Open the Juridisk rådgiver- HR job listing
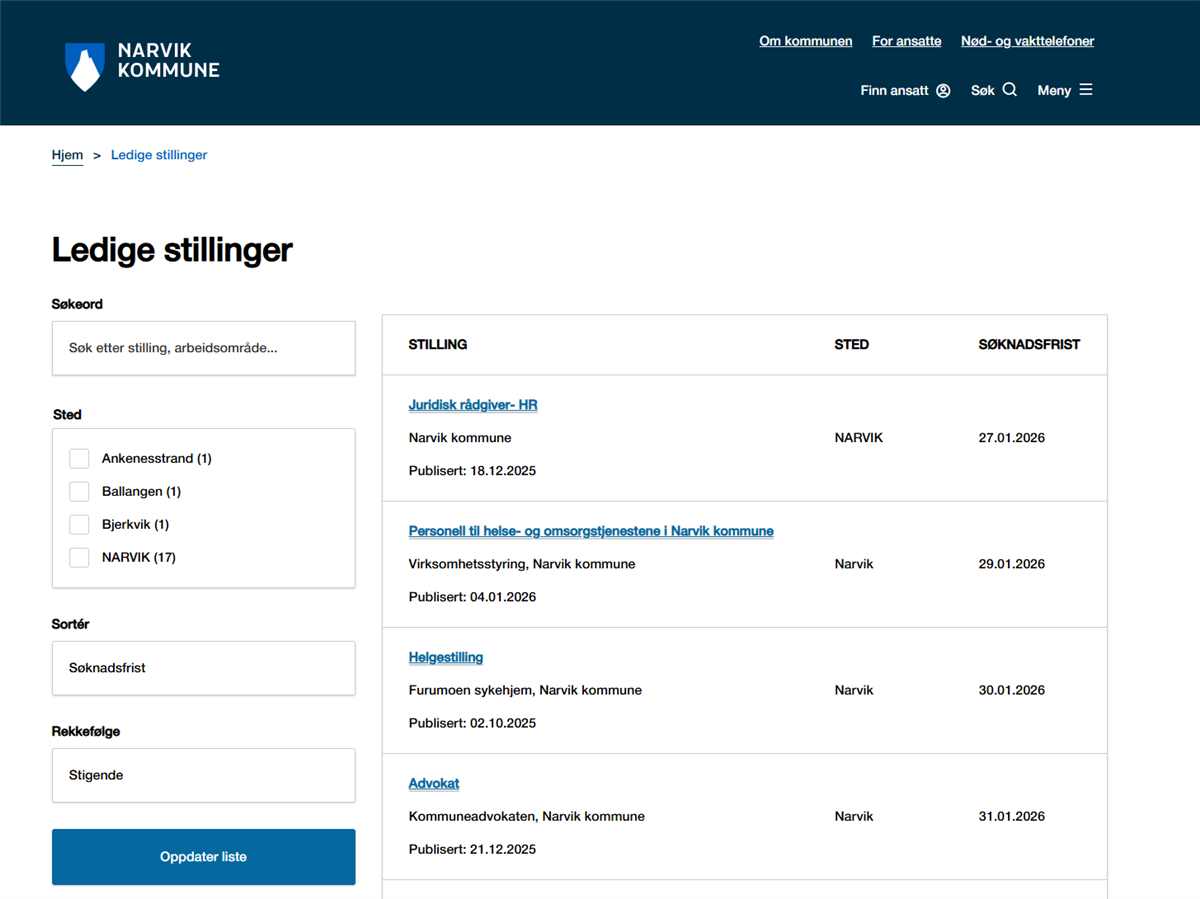The width and height of the screenshot is (1200, 899). click(473, 405)
